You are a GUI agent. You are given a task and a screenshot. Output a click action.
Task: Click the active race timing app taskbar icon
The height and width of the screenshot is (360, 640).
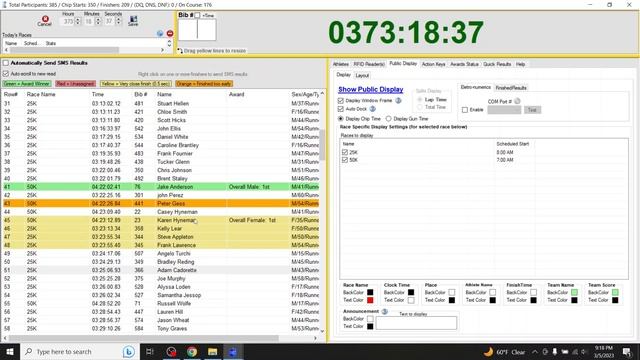coord(233,351)
